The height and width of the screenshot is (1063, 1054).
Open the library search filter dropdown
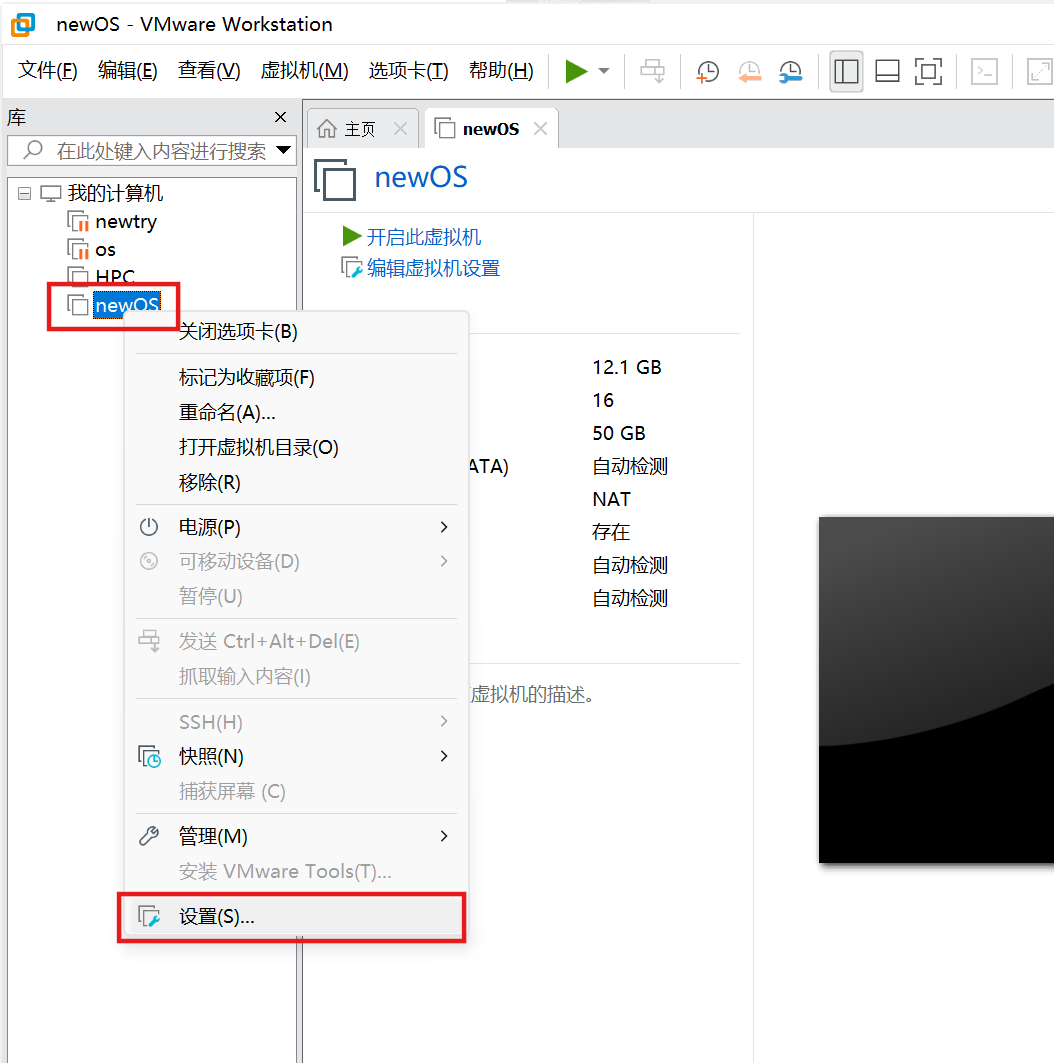pos(283,151)
